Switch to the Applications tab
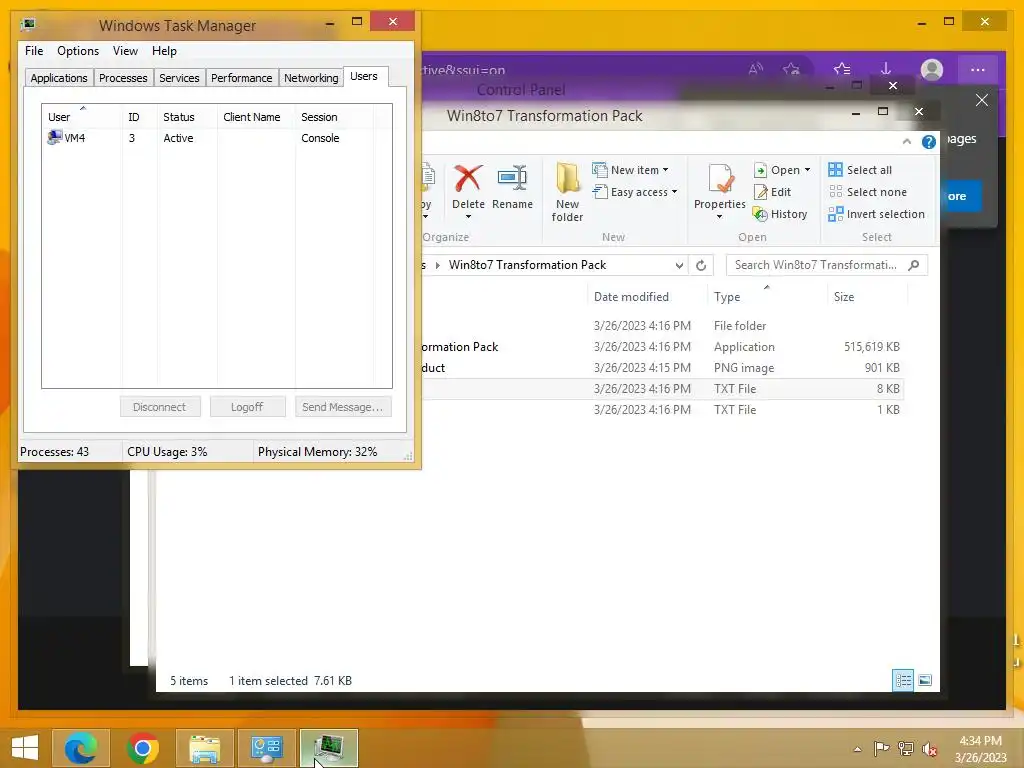The image size is (1024, 768). [59, 78]
